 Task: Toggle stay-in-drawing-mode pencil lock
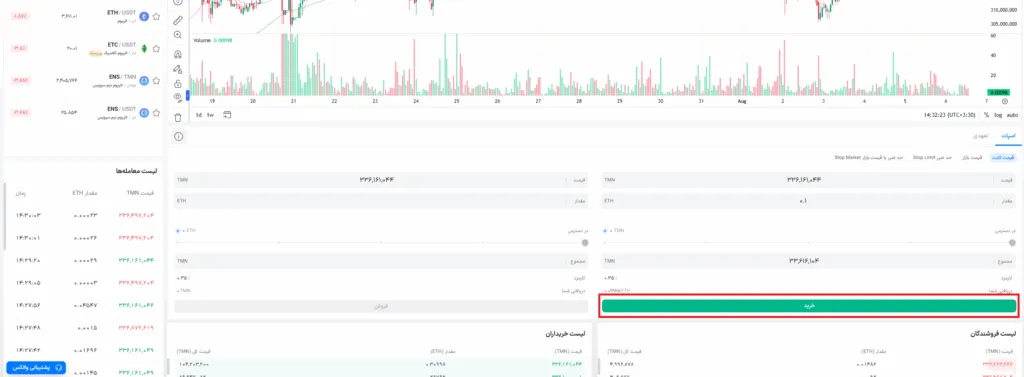point(178,69)
